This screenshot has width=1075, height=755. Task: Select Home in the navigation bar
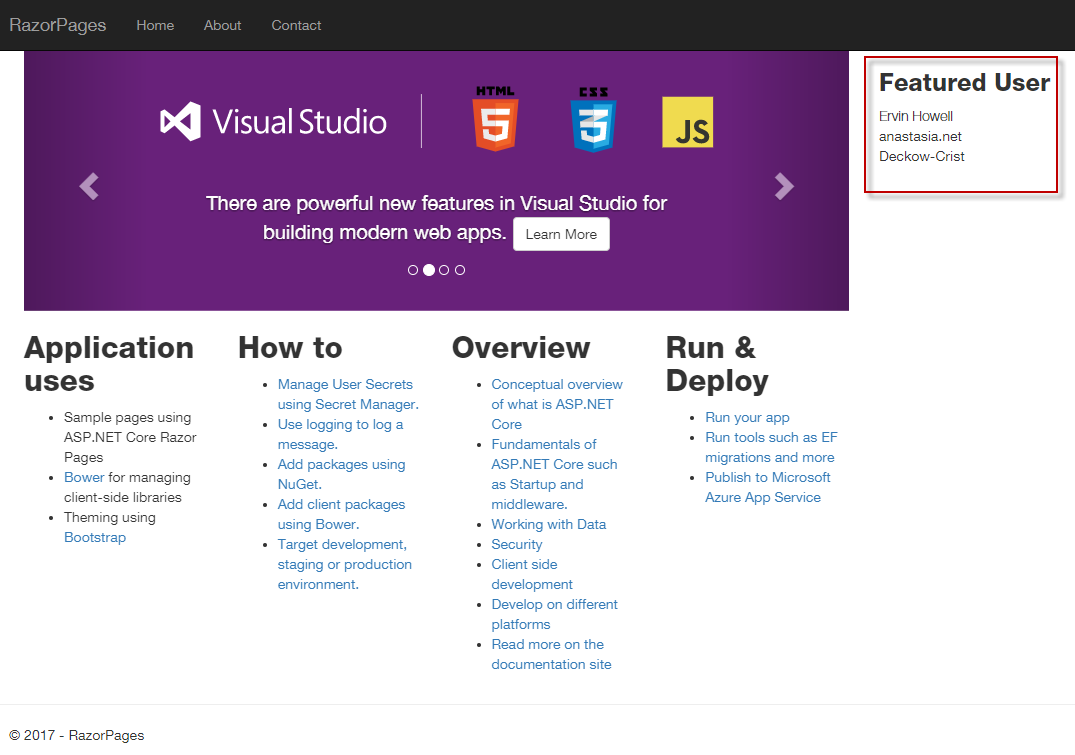155,25
